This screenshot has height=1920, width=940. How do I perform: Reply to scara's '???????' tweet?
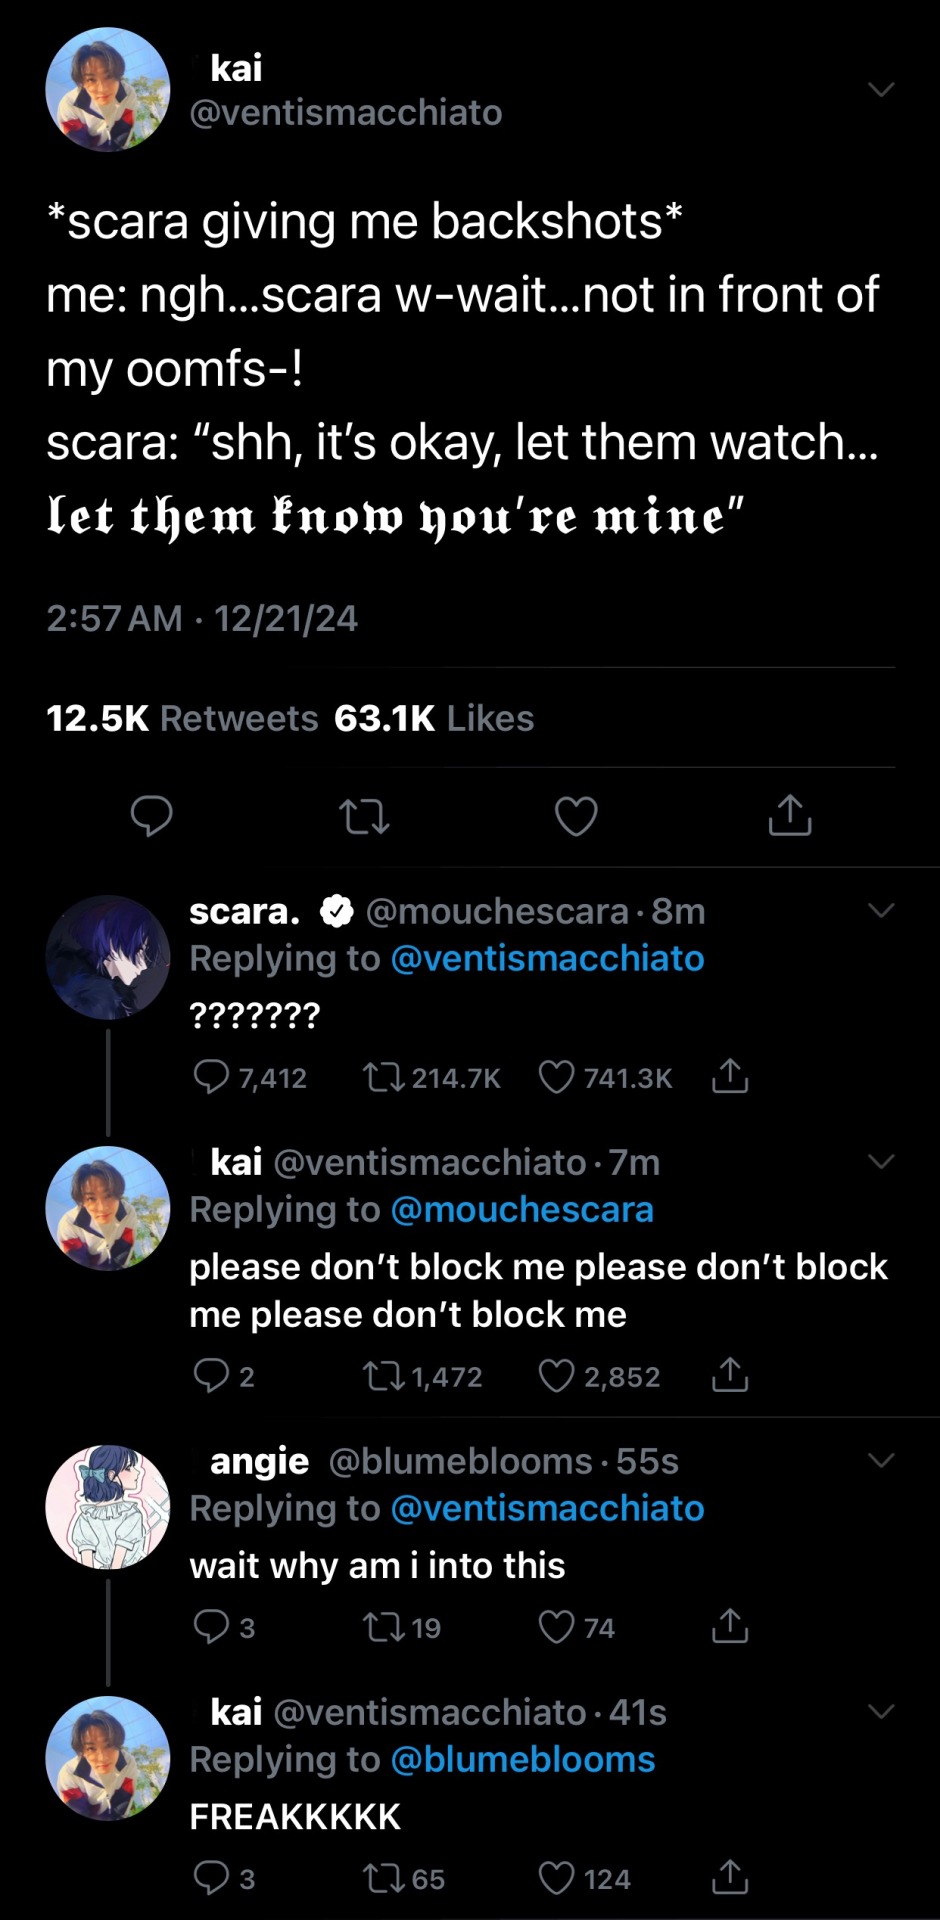pos(211,1077)
